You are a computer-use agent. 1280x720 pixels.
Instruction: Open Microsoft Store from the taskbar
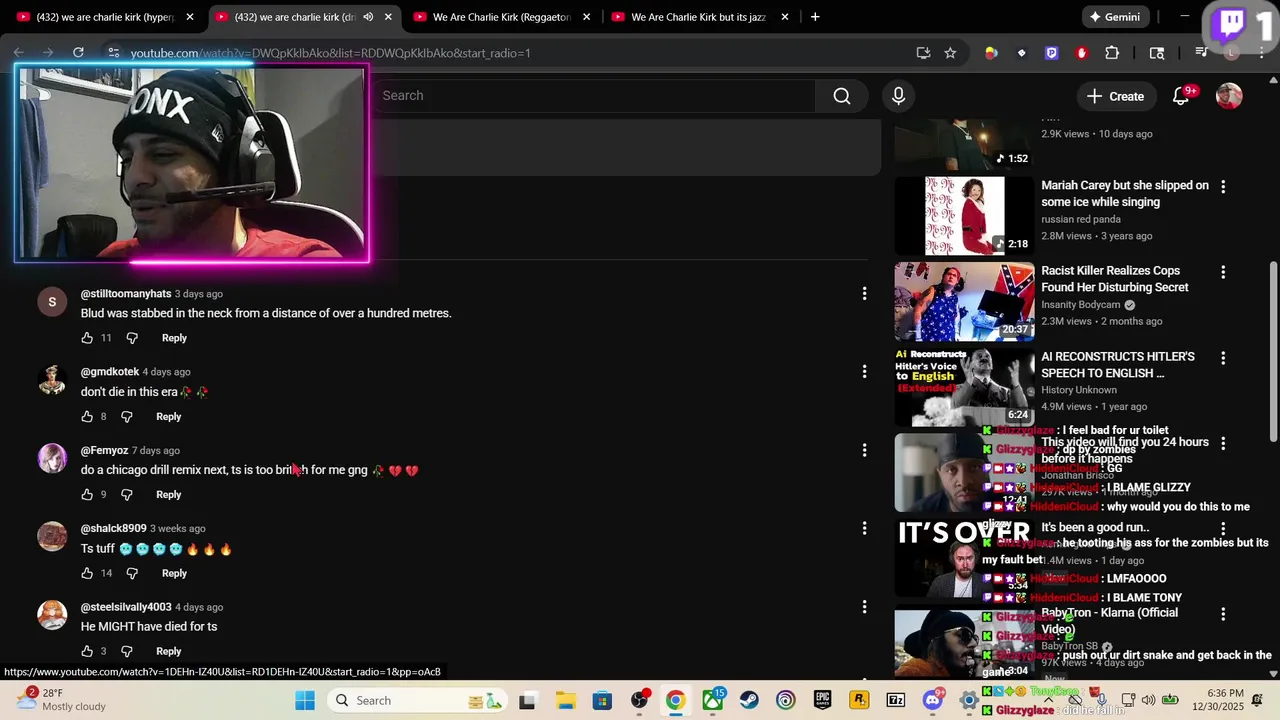(x=602, y=700)
